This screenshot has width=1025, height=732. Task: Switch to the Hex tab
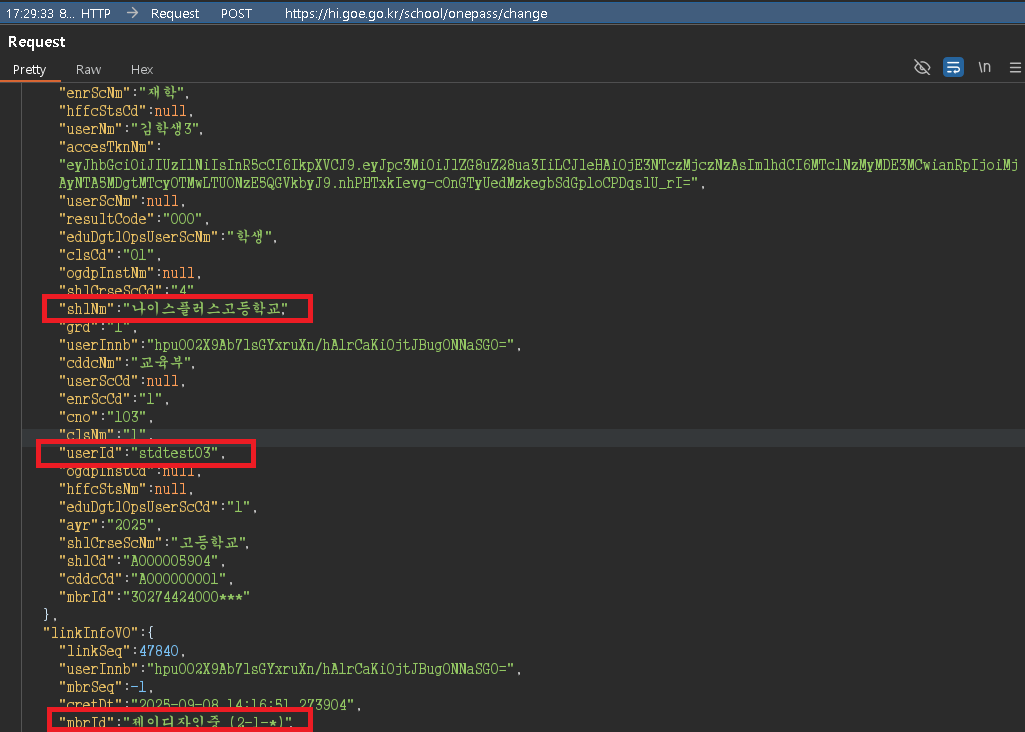pos(142,70)
